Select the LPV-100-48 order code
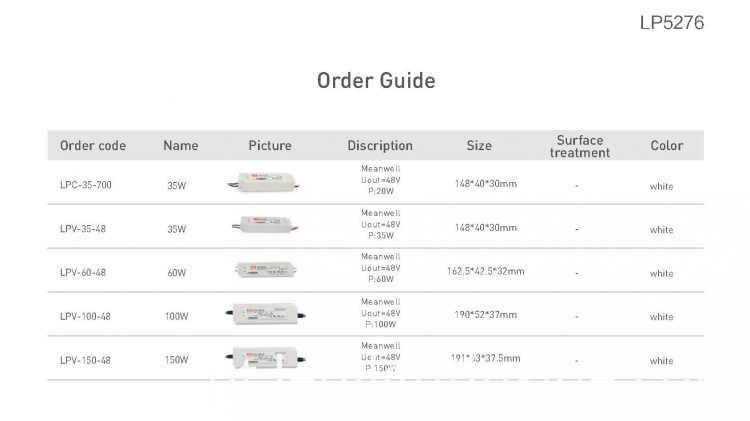The height and width of the screenshot is (421, 750). (x=85, y=316)
